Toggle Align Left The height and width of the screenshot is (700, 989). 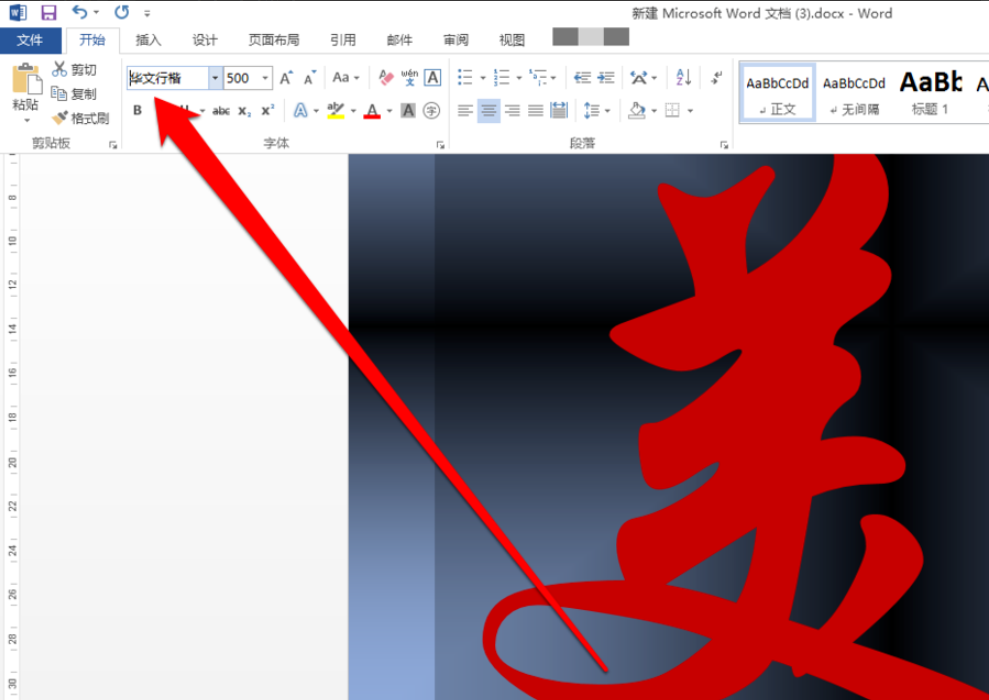coord(465,111)
